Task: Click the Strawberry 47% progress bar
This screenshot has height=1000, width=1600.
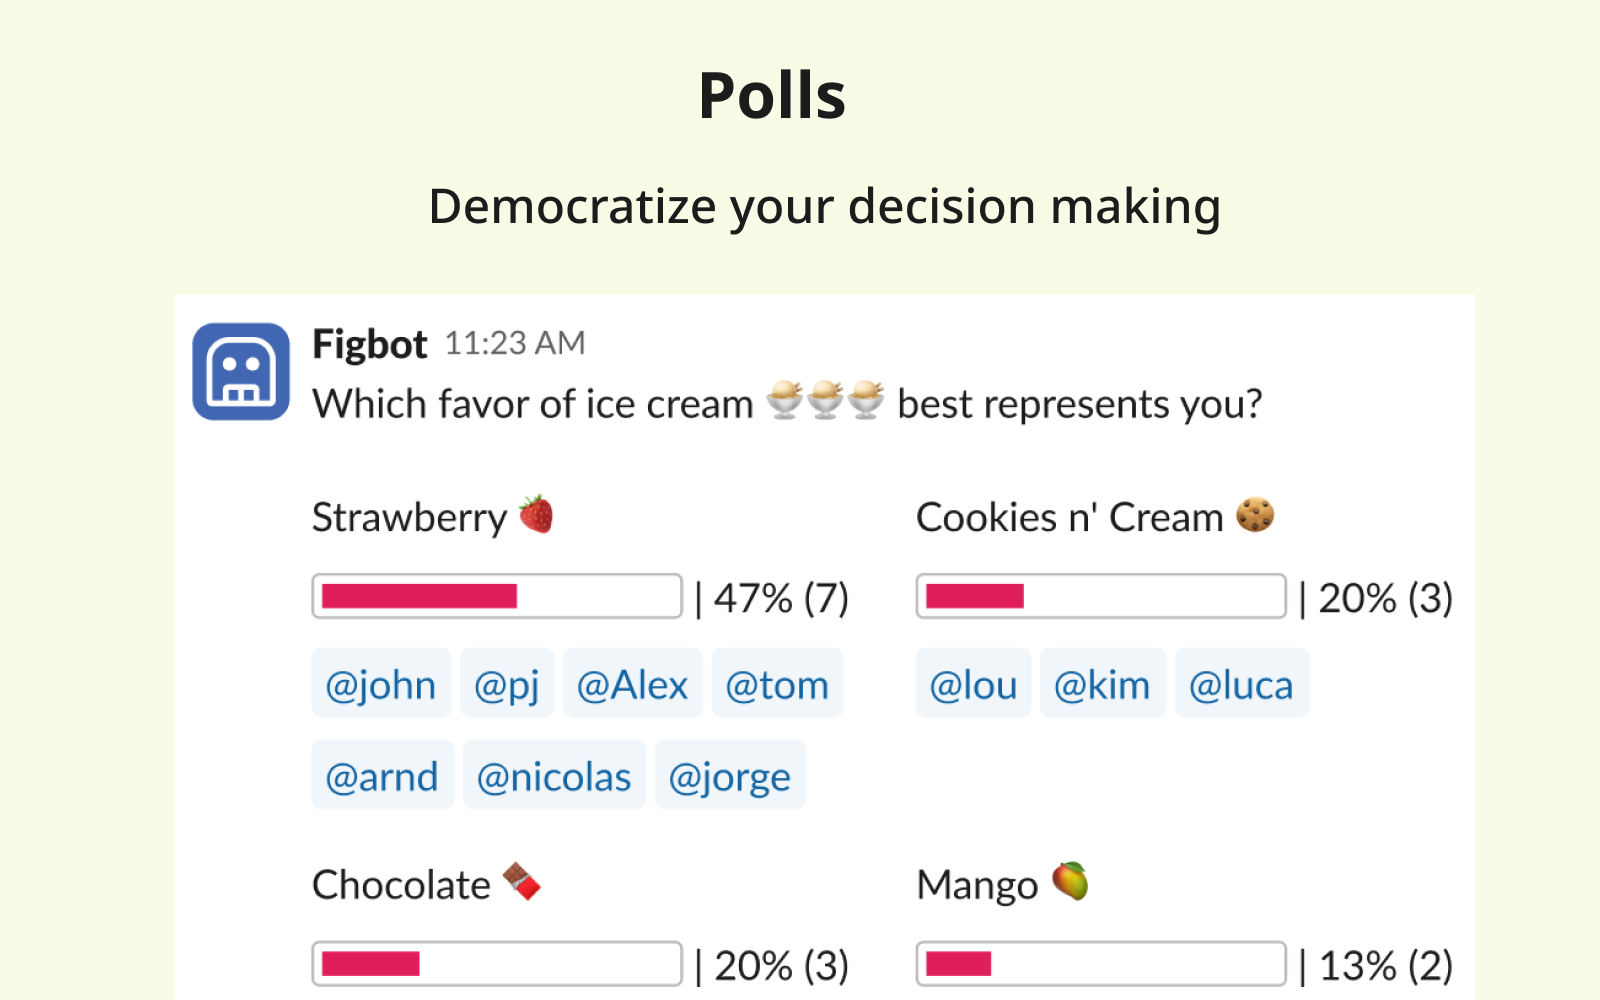Action: (x=497, y=596)
